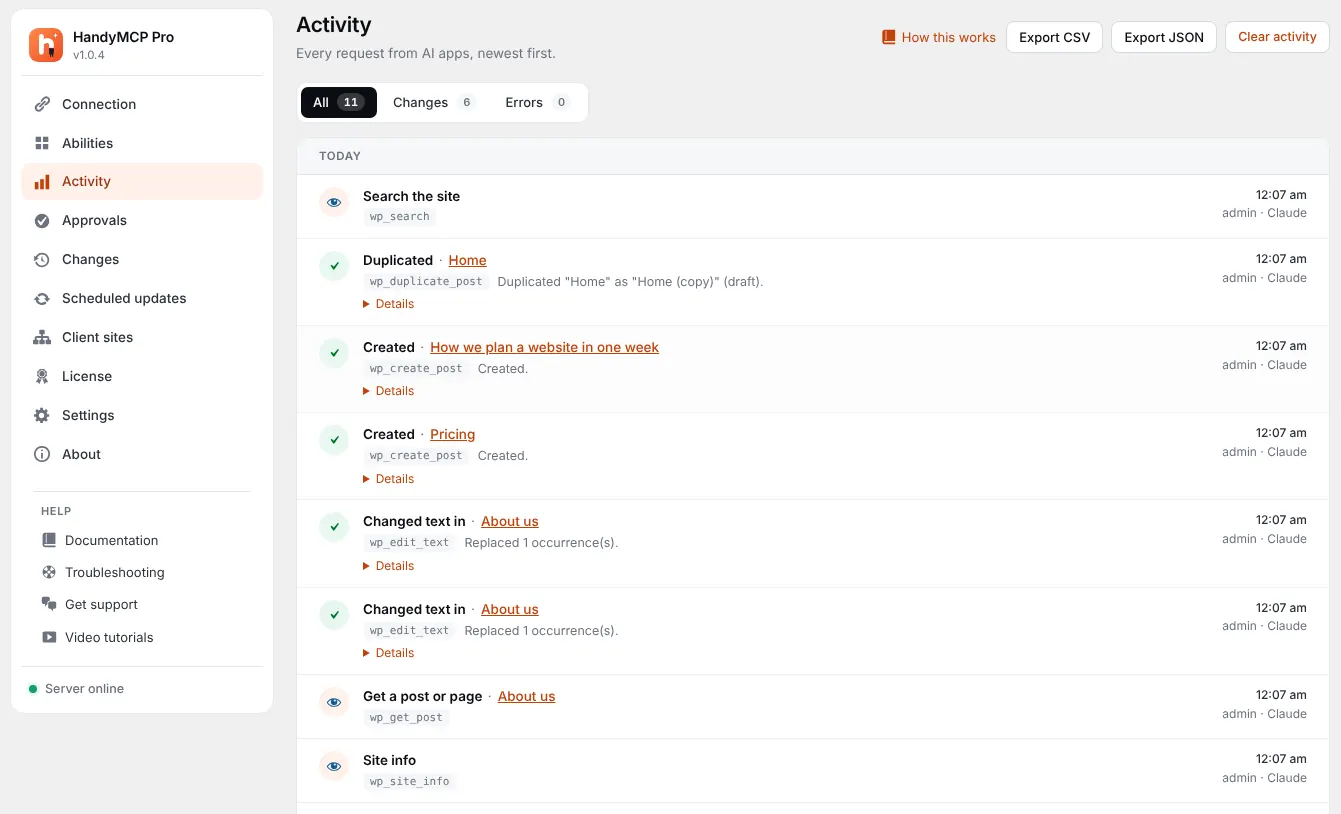Viewport: 1341px width, 814px height.
Task: Expand Details under Created How we plan
Action: click(389, 391)
